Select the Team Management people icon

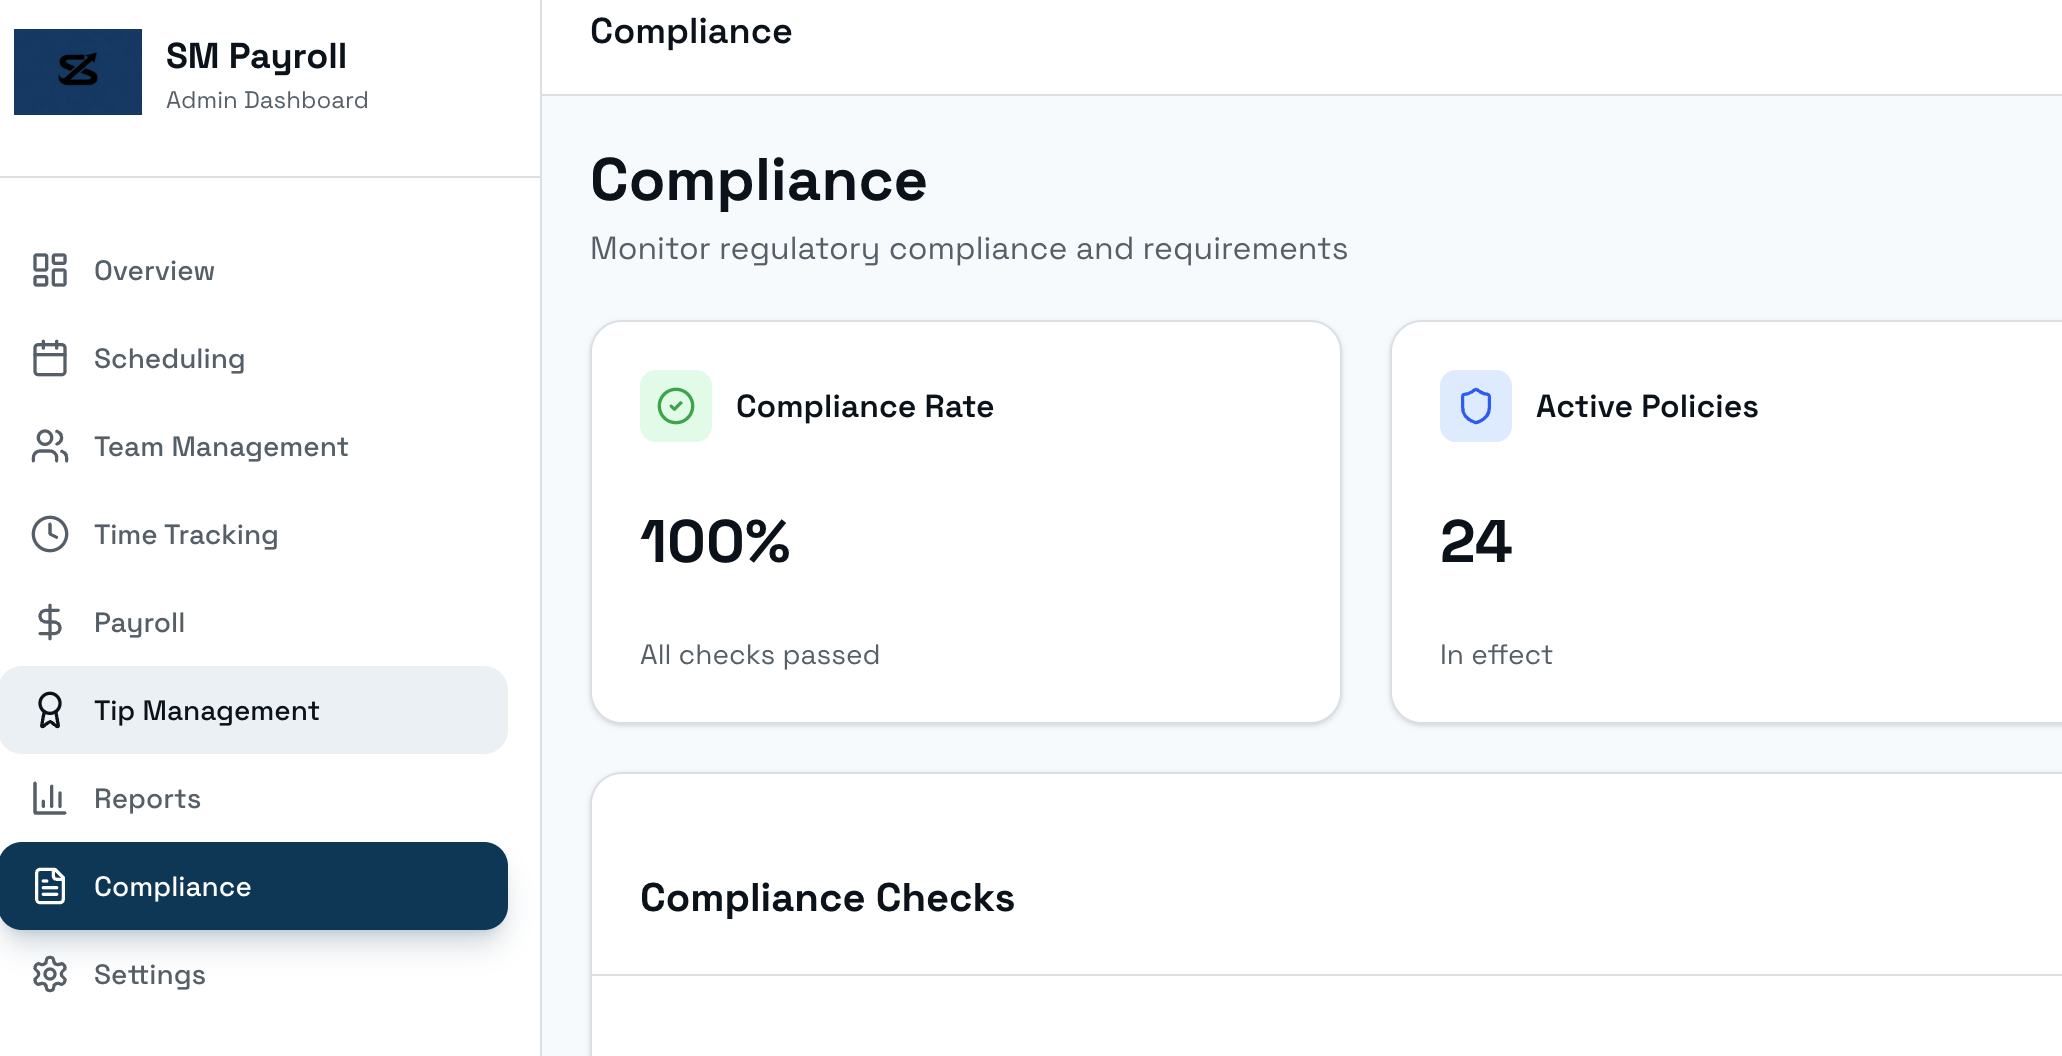tap(49, 446)
